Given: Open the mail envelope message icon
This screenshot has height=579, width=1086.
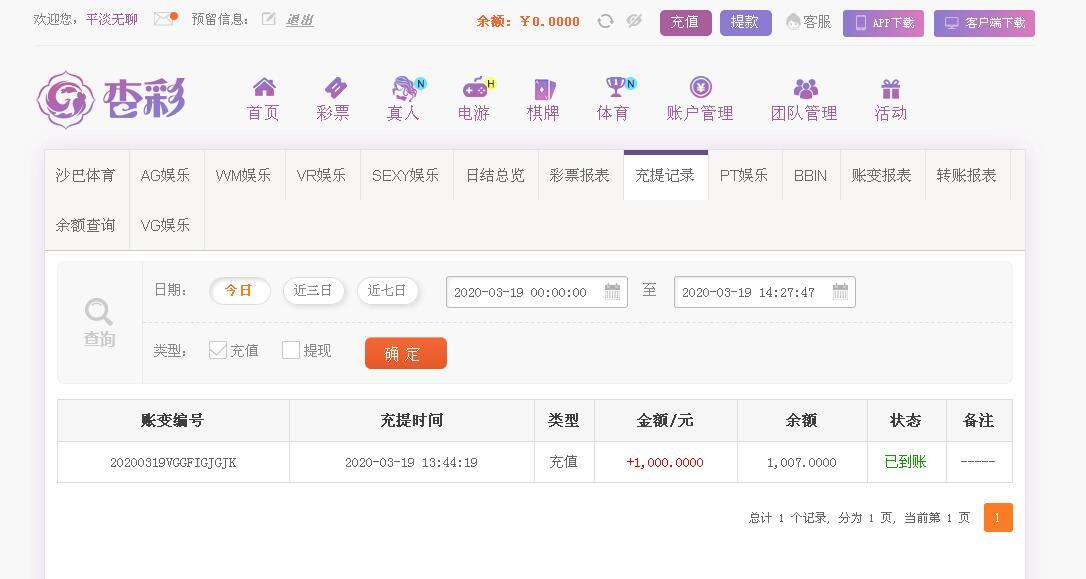Looking at the screenshot, I should pyautogui.click(x=165, y=19).
